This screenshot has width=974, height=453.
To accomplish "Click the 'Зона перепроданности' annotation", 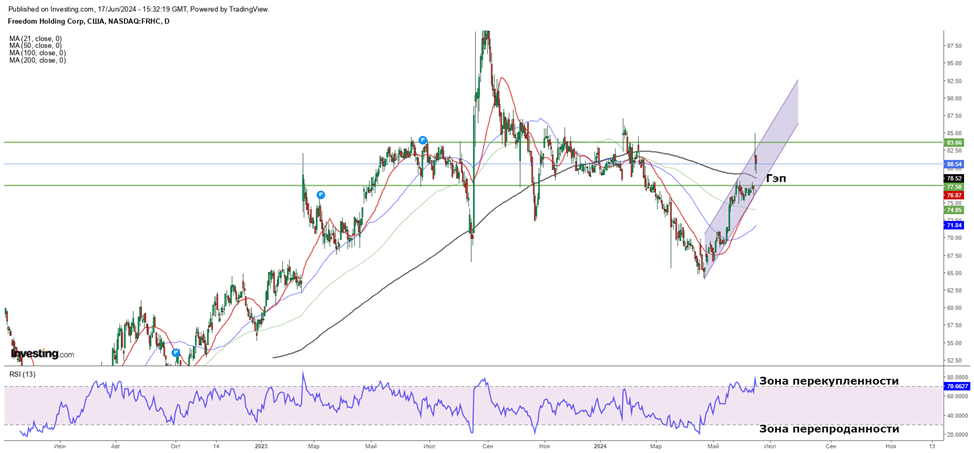I will (x=829, y=429).
